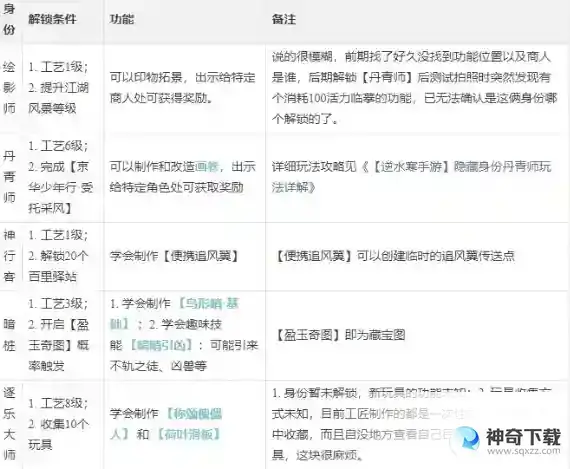The height and width of the screenshot is (469, 570).
Task: Select the 不轨之徒、凶兽等 text
Action: click(158, 366)
